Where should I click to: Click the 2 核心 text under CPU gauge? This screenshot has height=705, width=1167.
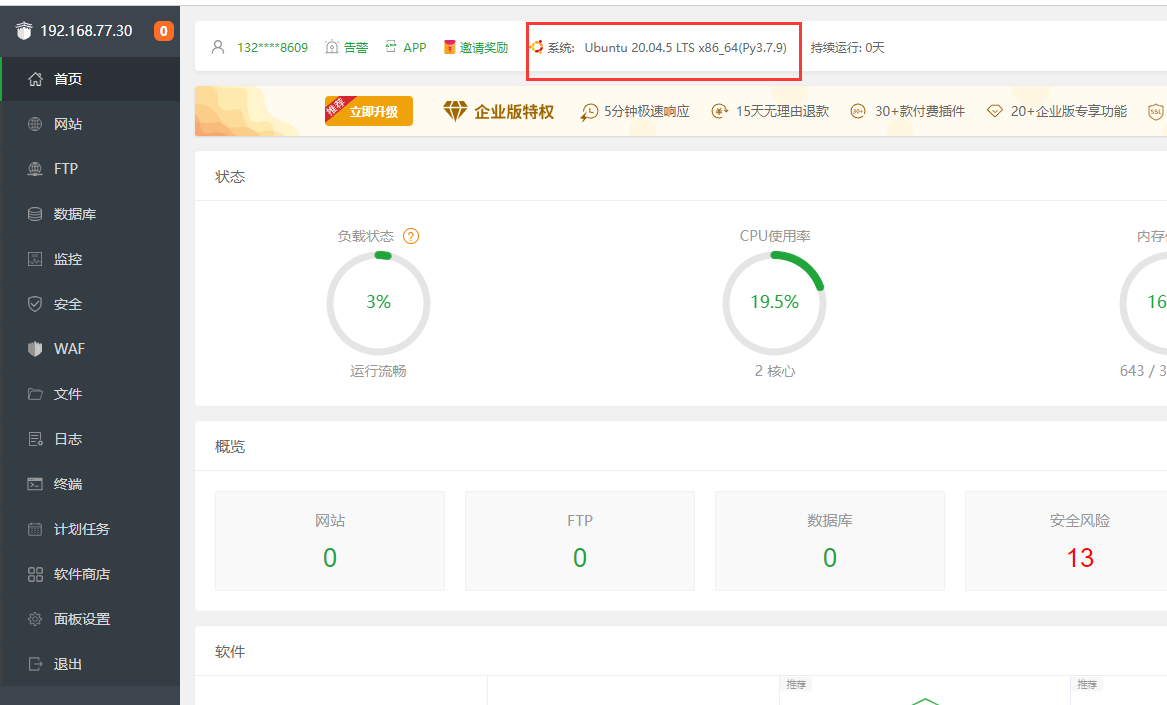(x=775, y=371)
